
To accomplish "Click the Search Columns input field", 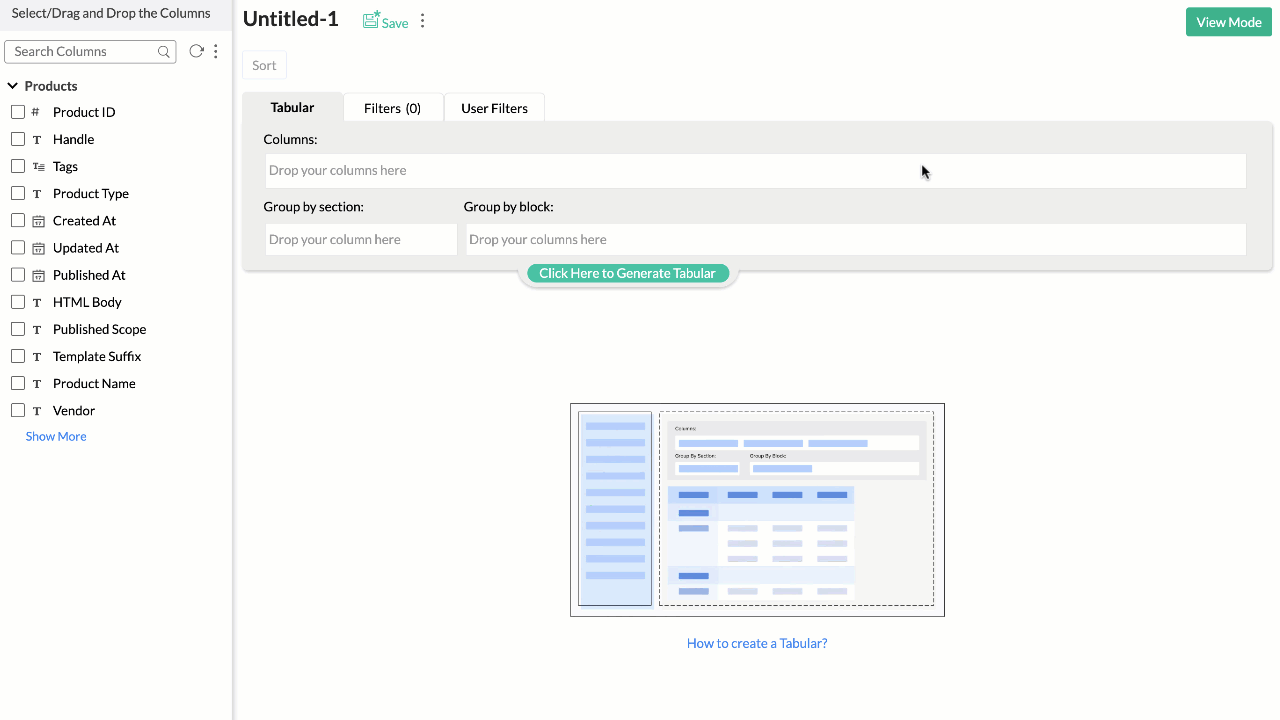I will click(84, 52).
